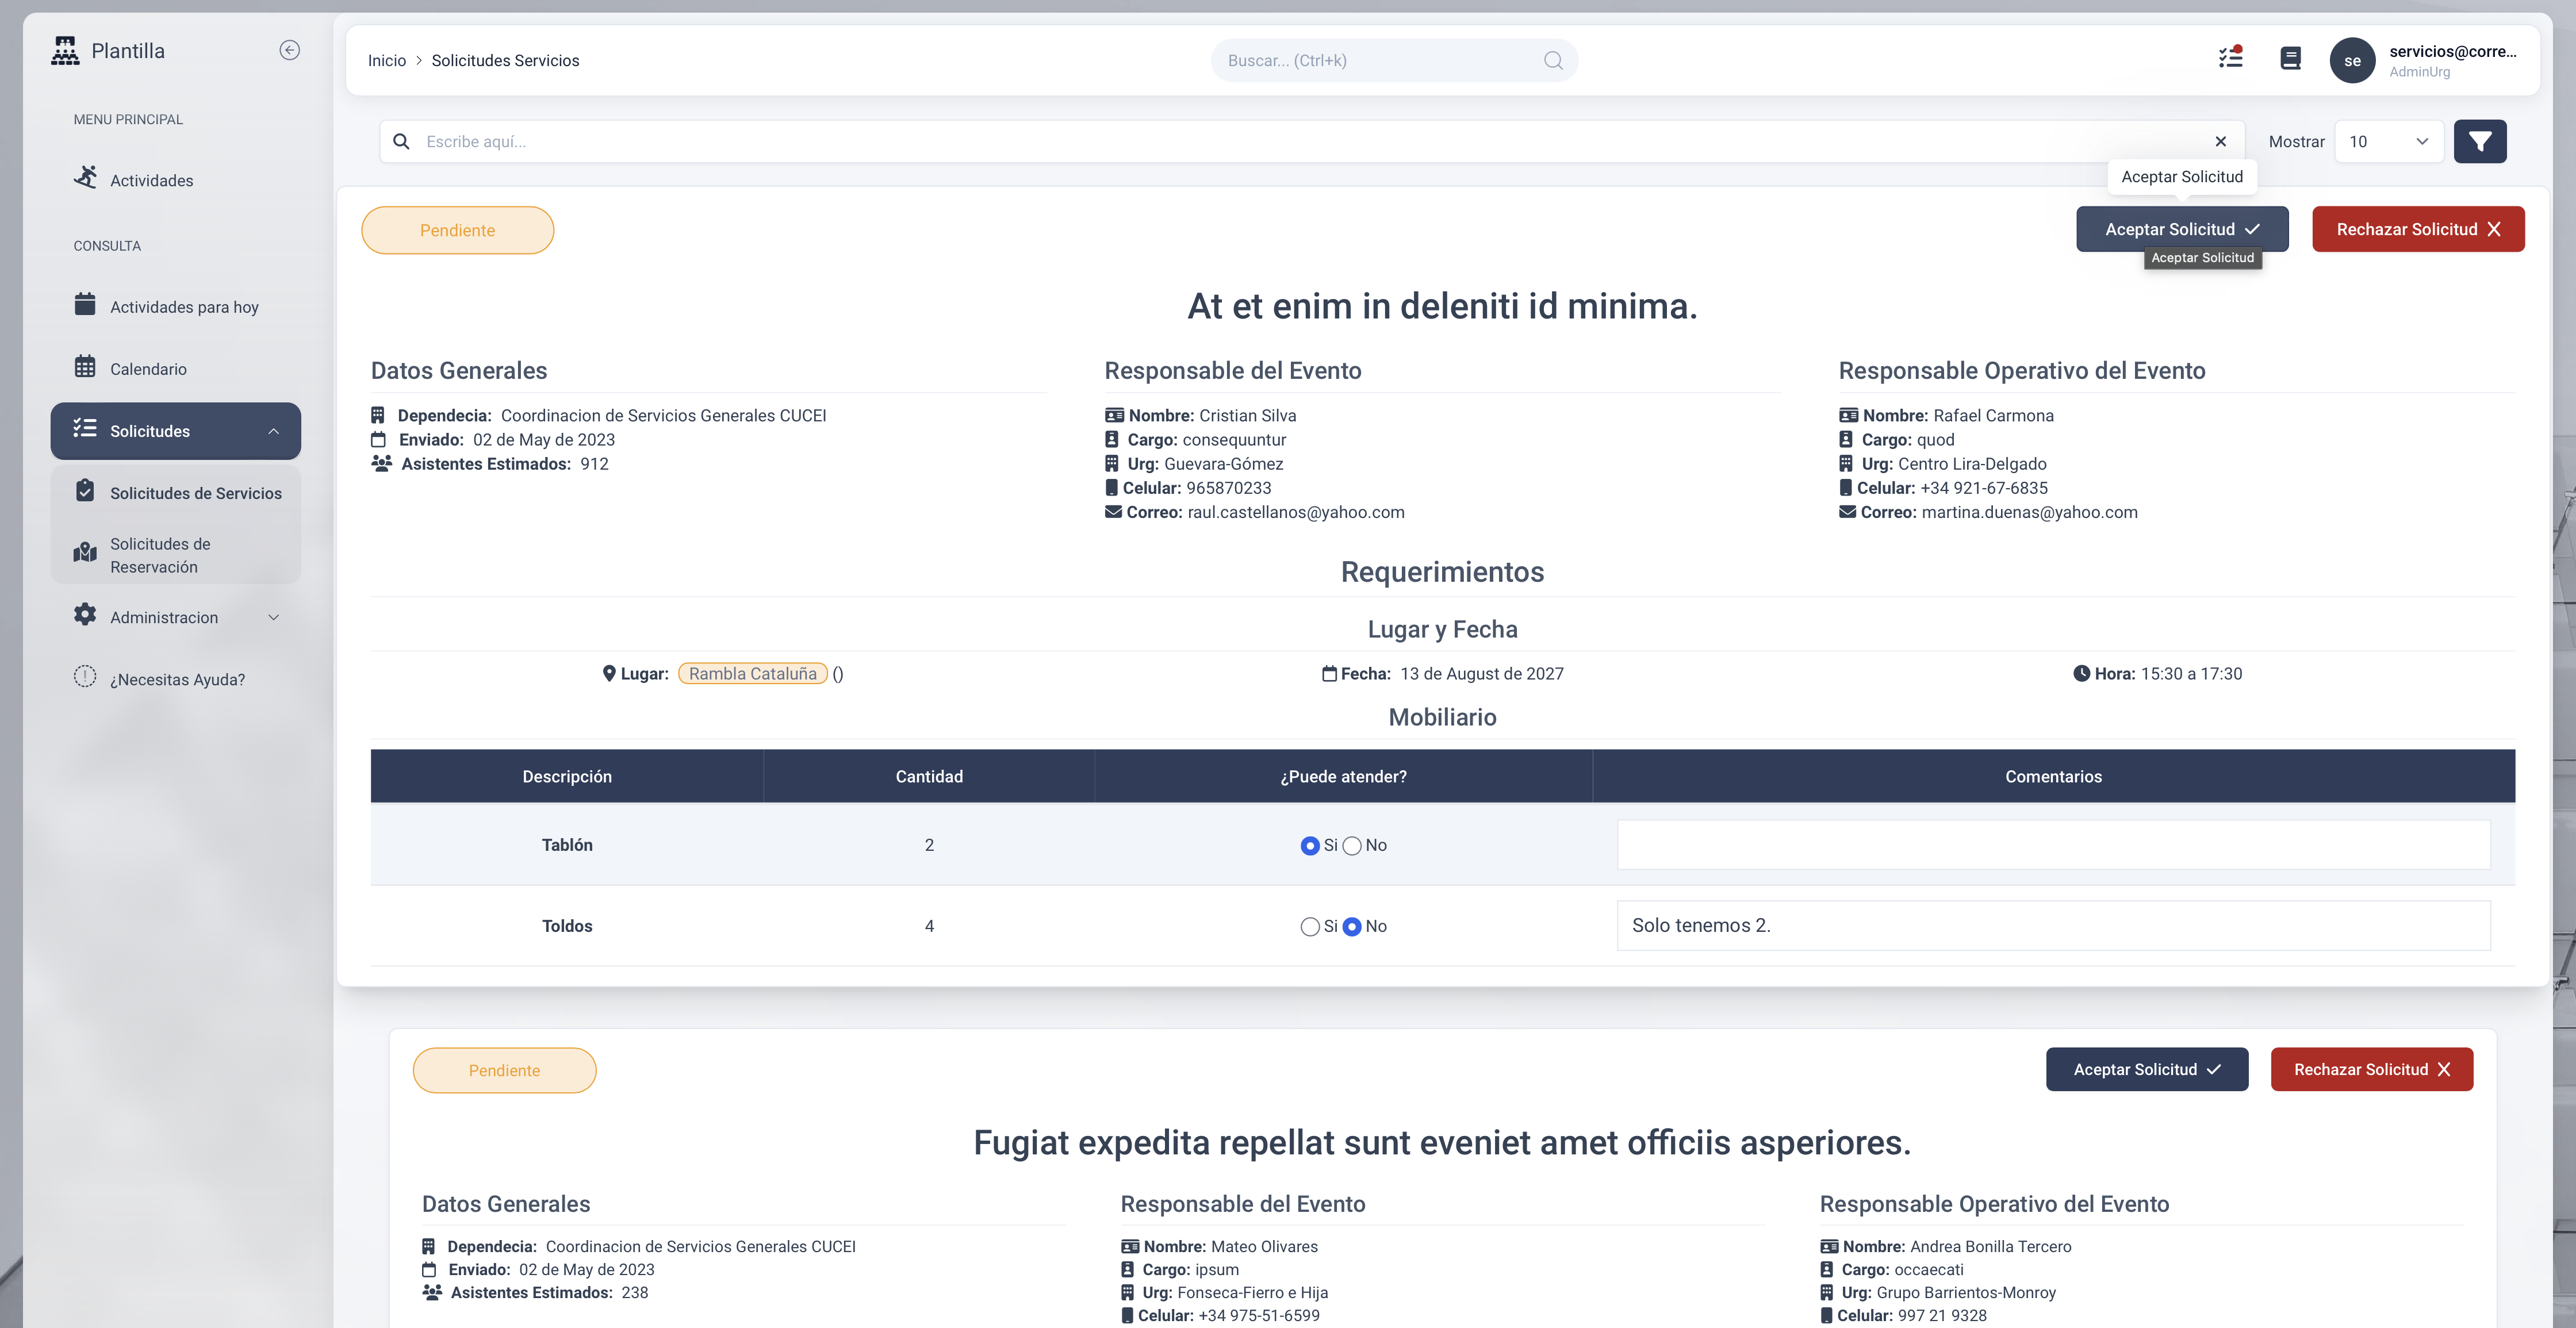Click the Rambla Cataluña place tag
Viewport: 2576px width, 1328px height.
pyautogui.click(x=752, y=674)
